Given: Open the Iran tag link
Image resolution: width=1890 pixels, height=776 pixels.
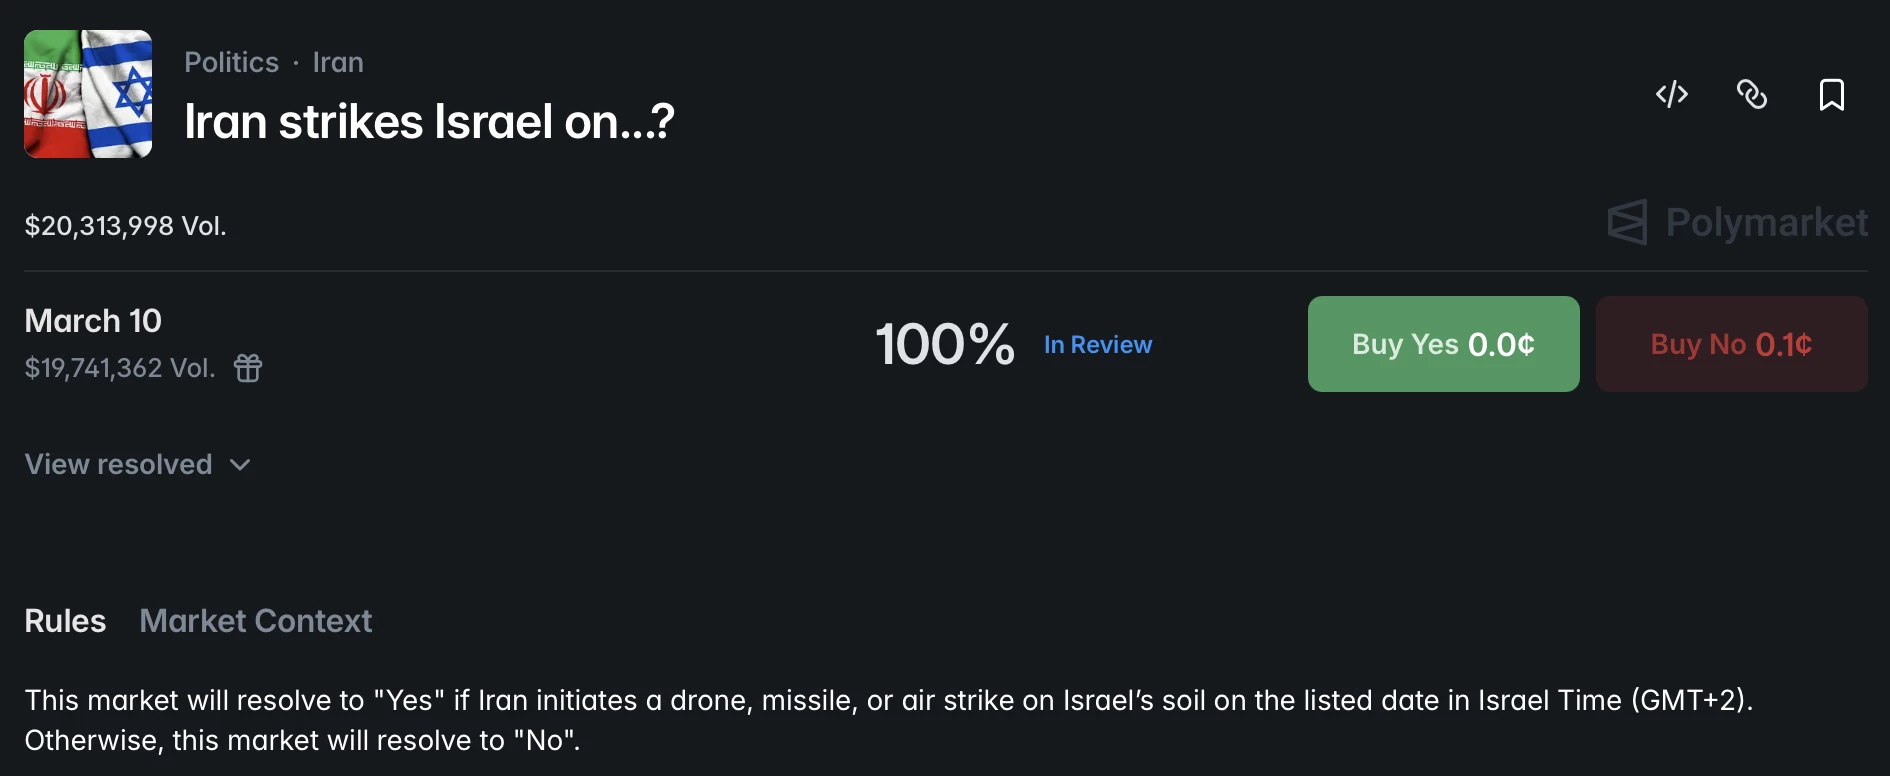Looking at the screenshot, I should (338, 62).
